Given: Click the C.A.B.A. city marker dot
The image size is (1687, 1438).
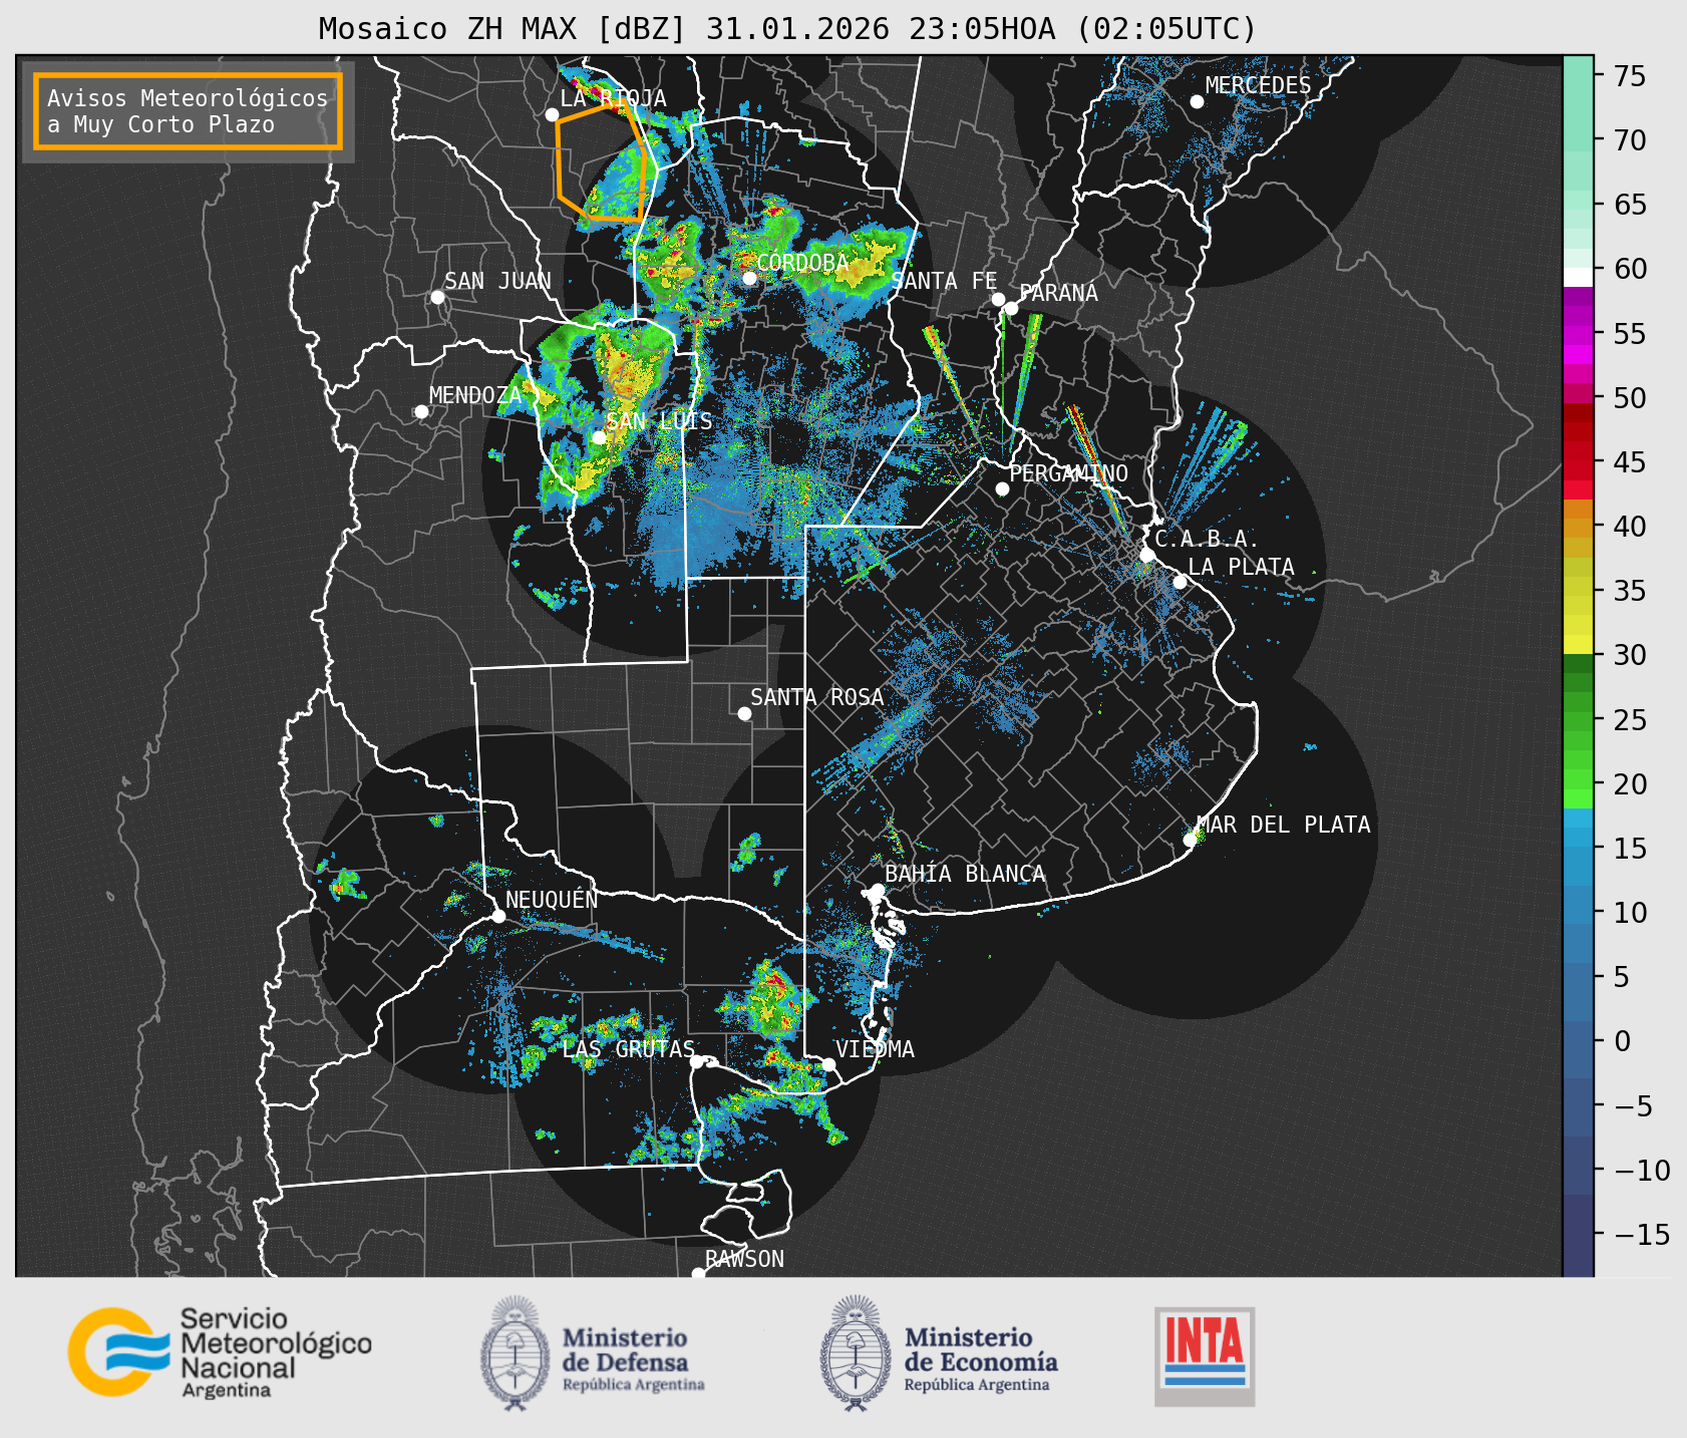Looking at the screenshot, I should coord(1147,555).
